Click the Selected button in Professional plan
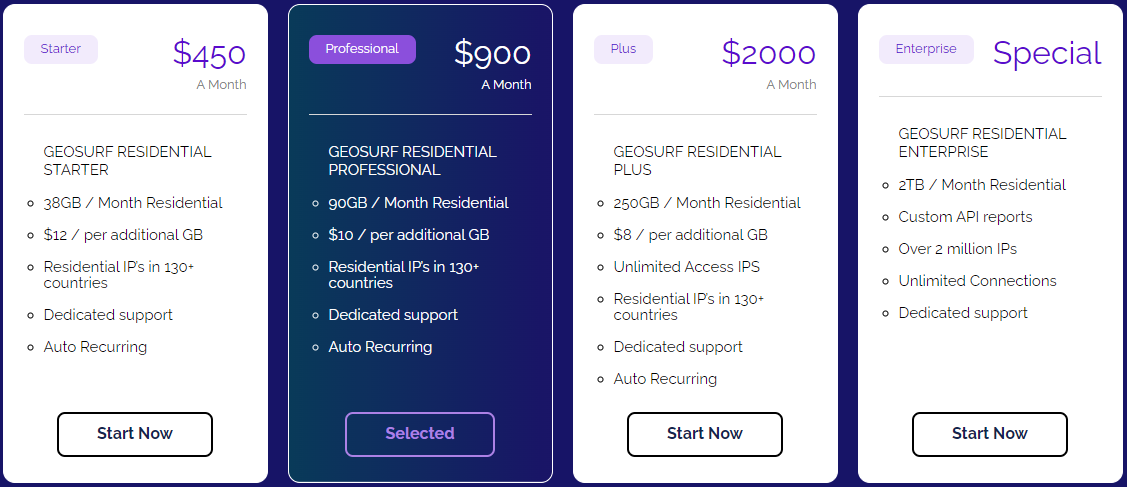Screen dimensions: 1127x487 point(420,434)
